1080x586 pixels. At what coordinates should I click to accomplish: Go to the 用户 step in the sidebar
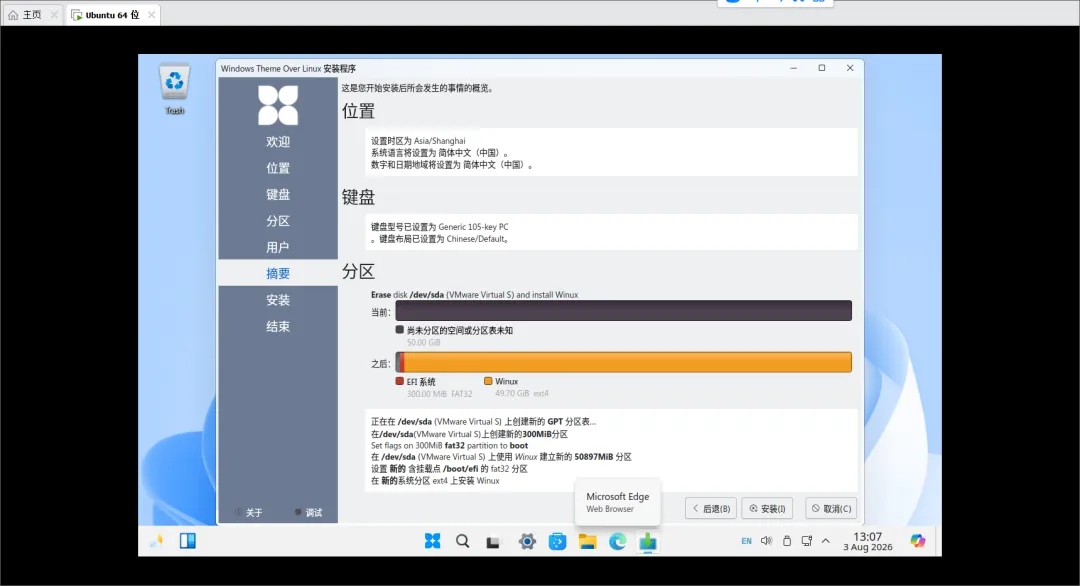pos(278,247)
